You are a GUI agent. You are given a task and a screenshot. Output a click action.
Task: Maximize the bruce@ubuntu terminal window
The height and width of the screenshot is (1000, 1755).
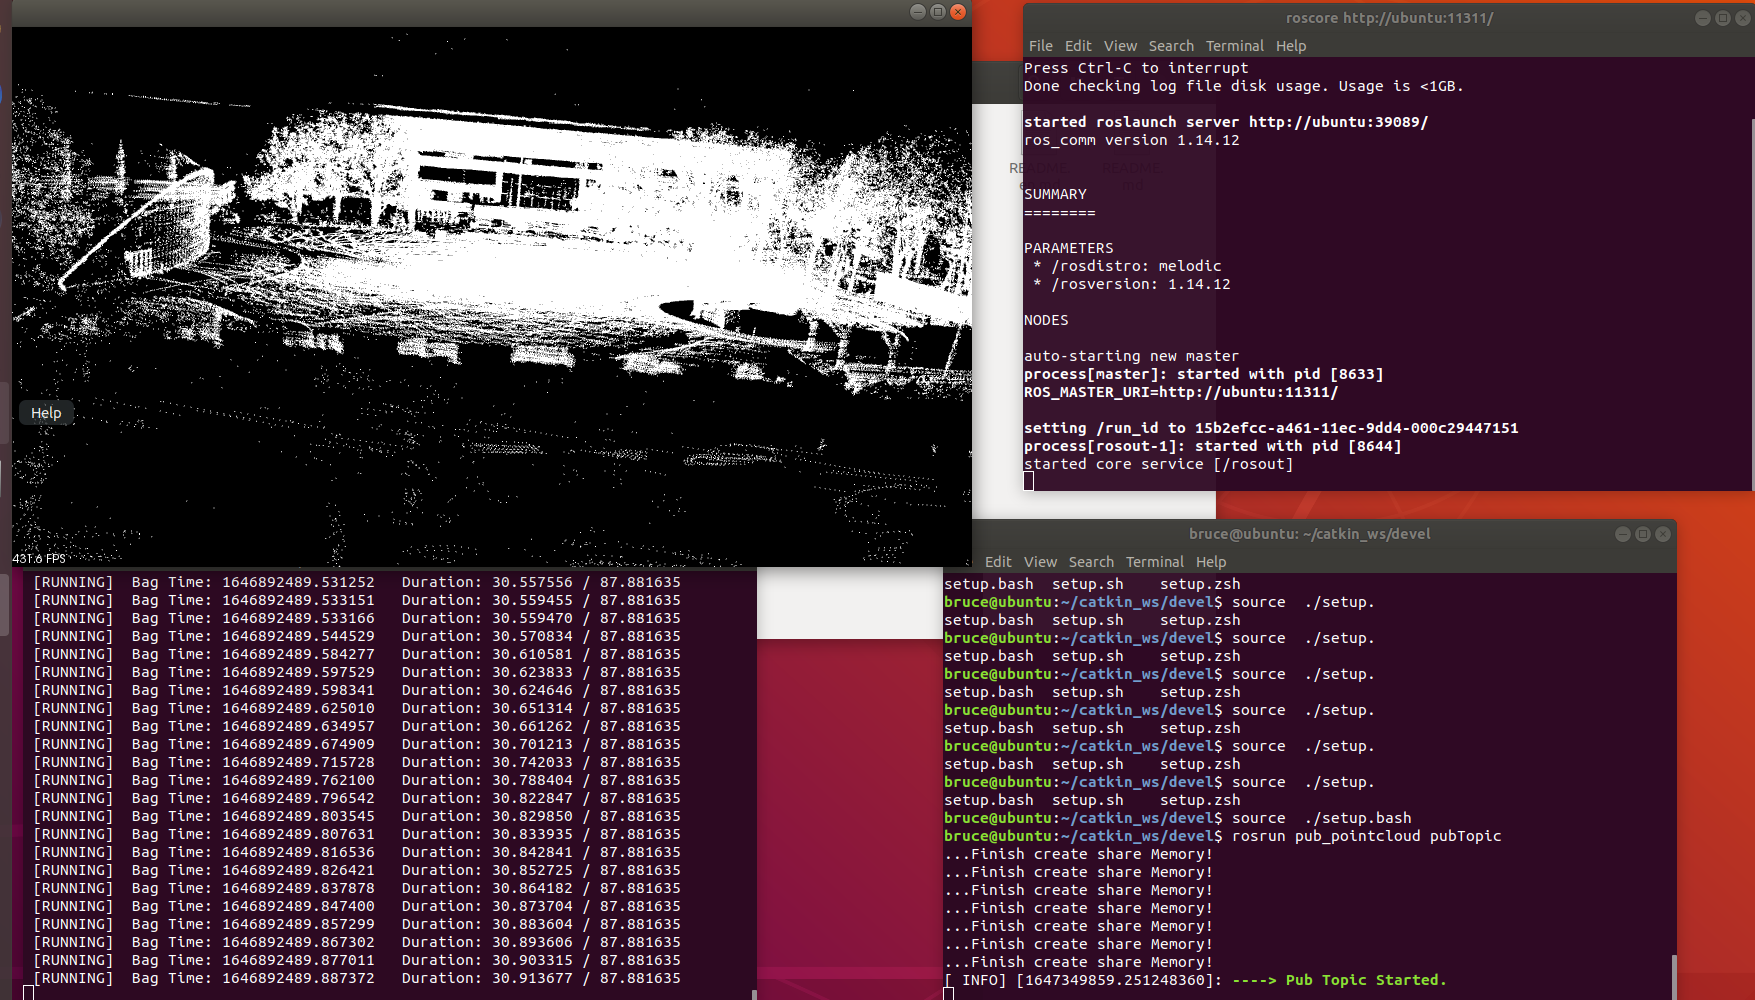point(1643,534)
